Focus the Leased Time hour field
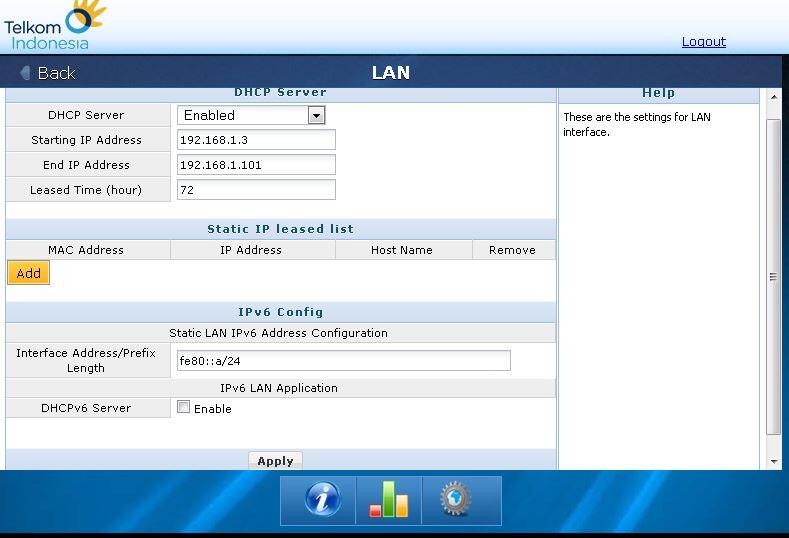 (x=256, y=190)
